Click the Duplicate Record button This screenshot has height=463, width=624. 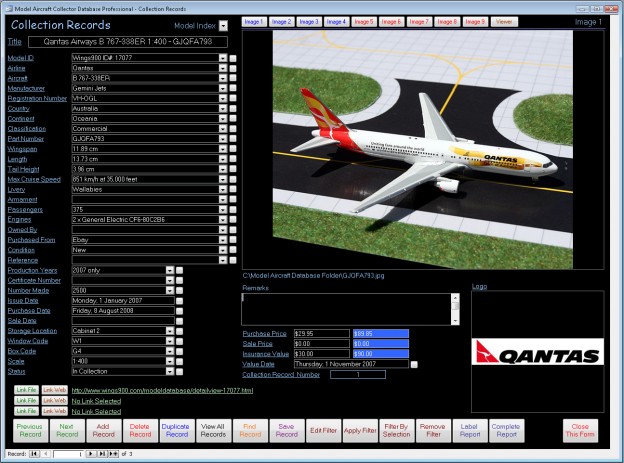pyautogui.click(x=177, y=430)
